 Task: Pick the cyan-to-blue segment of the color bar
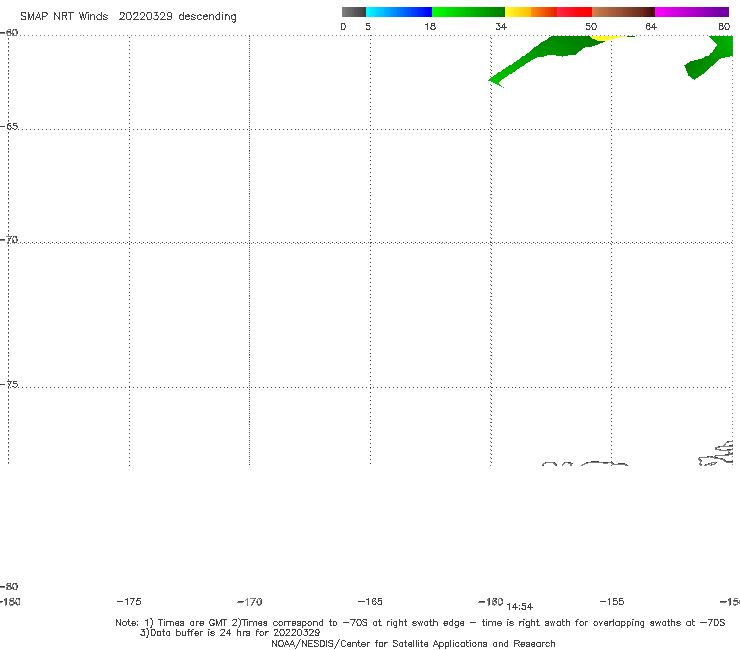[x=399, y=12]
